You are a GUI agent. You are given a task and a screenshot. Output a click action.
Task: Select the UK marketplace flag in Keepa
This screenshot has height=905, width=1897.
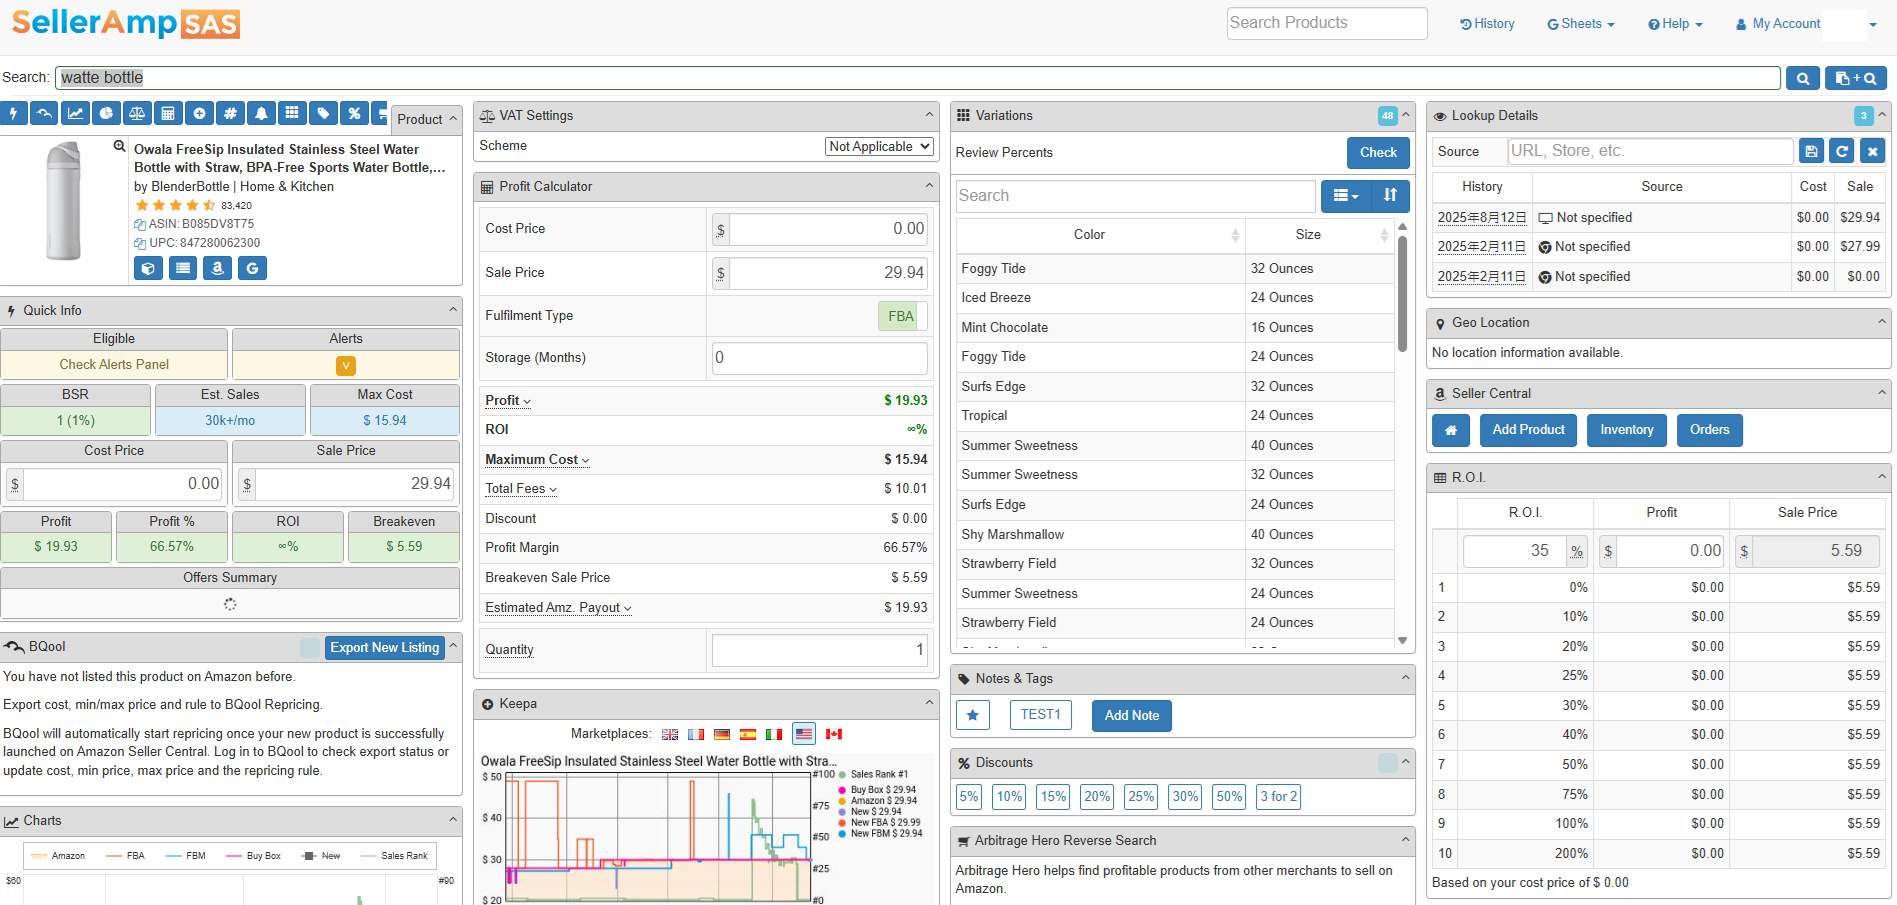click(670, 734)
